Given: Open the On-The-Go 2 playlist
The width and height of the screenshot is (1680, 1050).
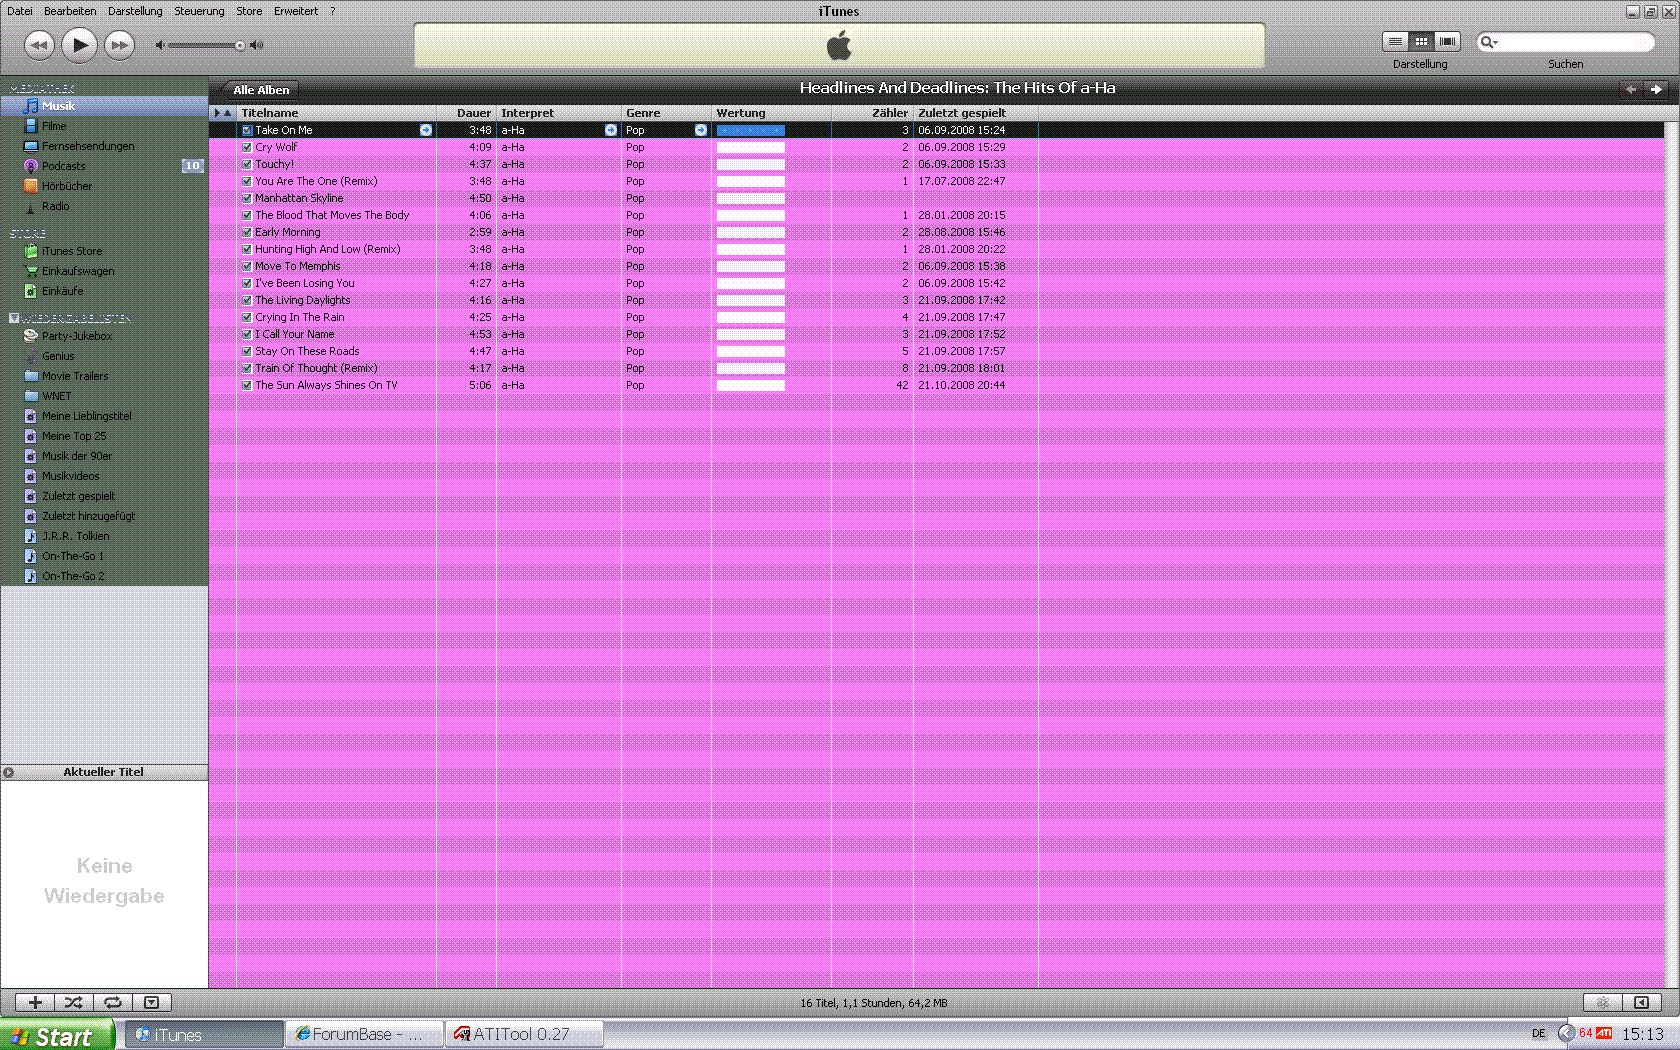Looking at the screenshot, I should [104, 576].
